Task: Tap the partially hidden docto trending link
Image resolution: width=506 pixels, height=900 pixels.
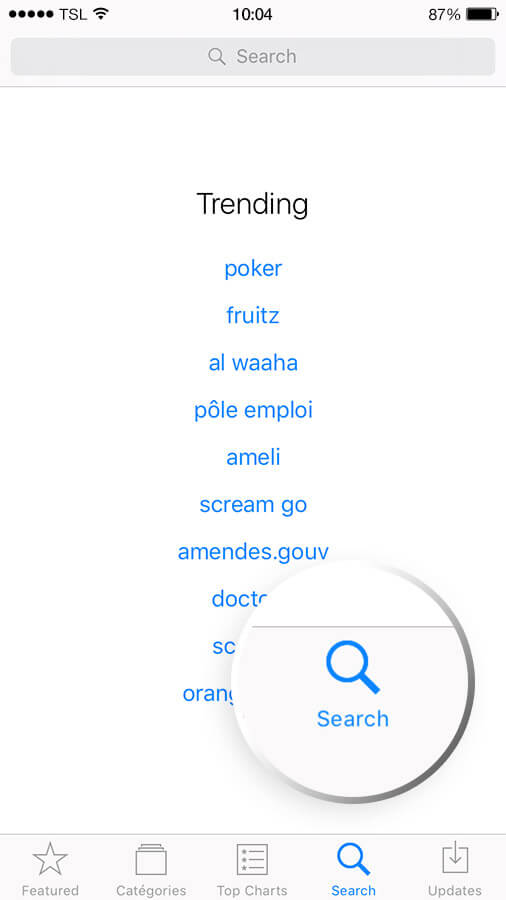Action: point(239,599)
